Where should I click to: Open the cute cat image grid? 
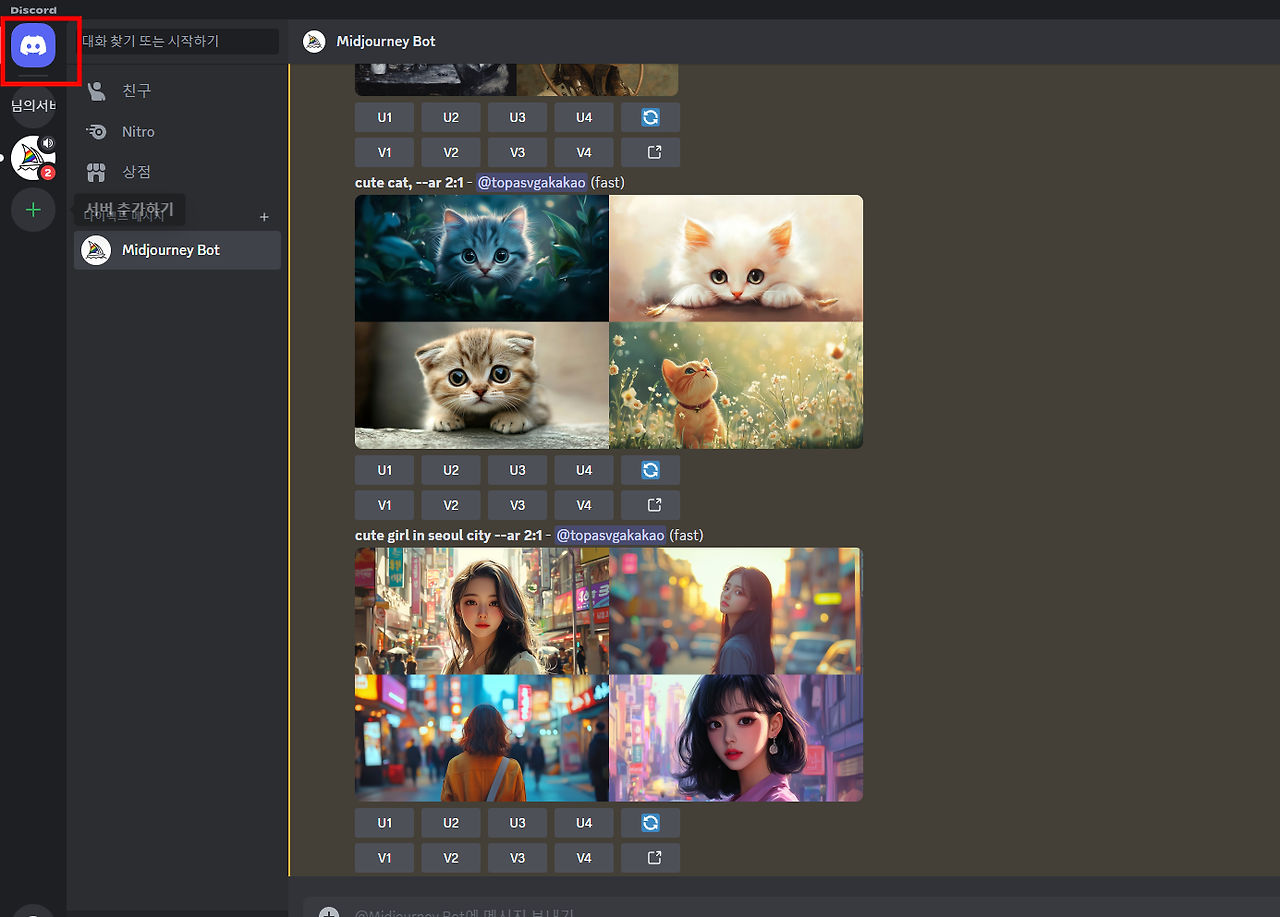coord(609,322)
